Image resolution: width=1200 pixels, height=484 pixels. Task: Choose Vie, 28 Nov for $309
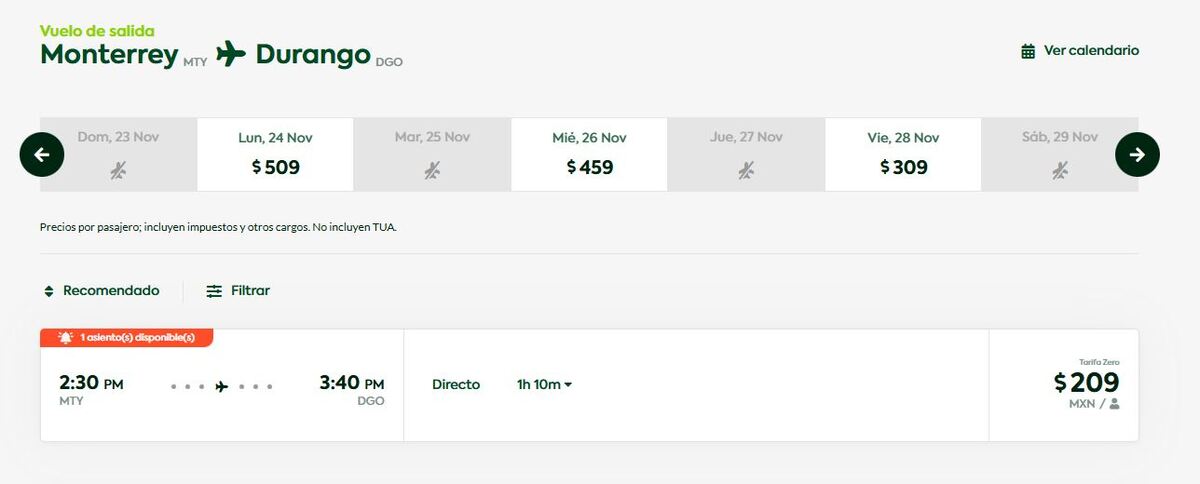[903, 154]
